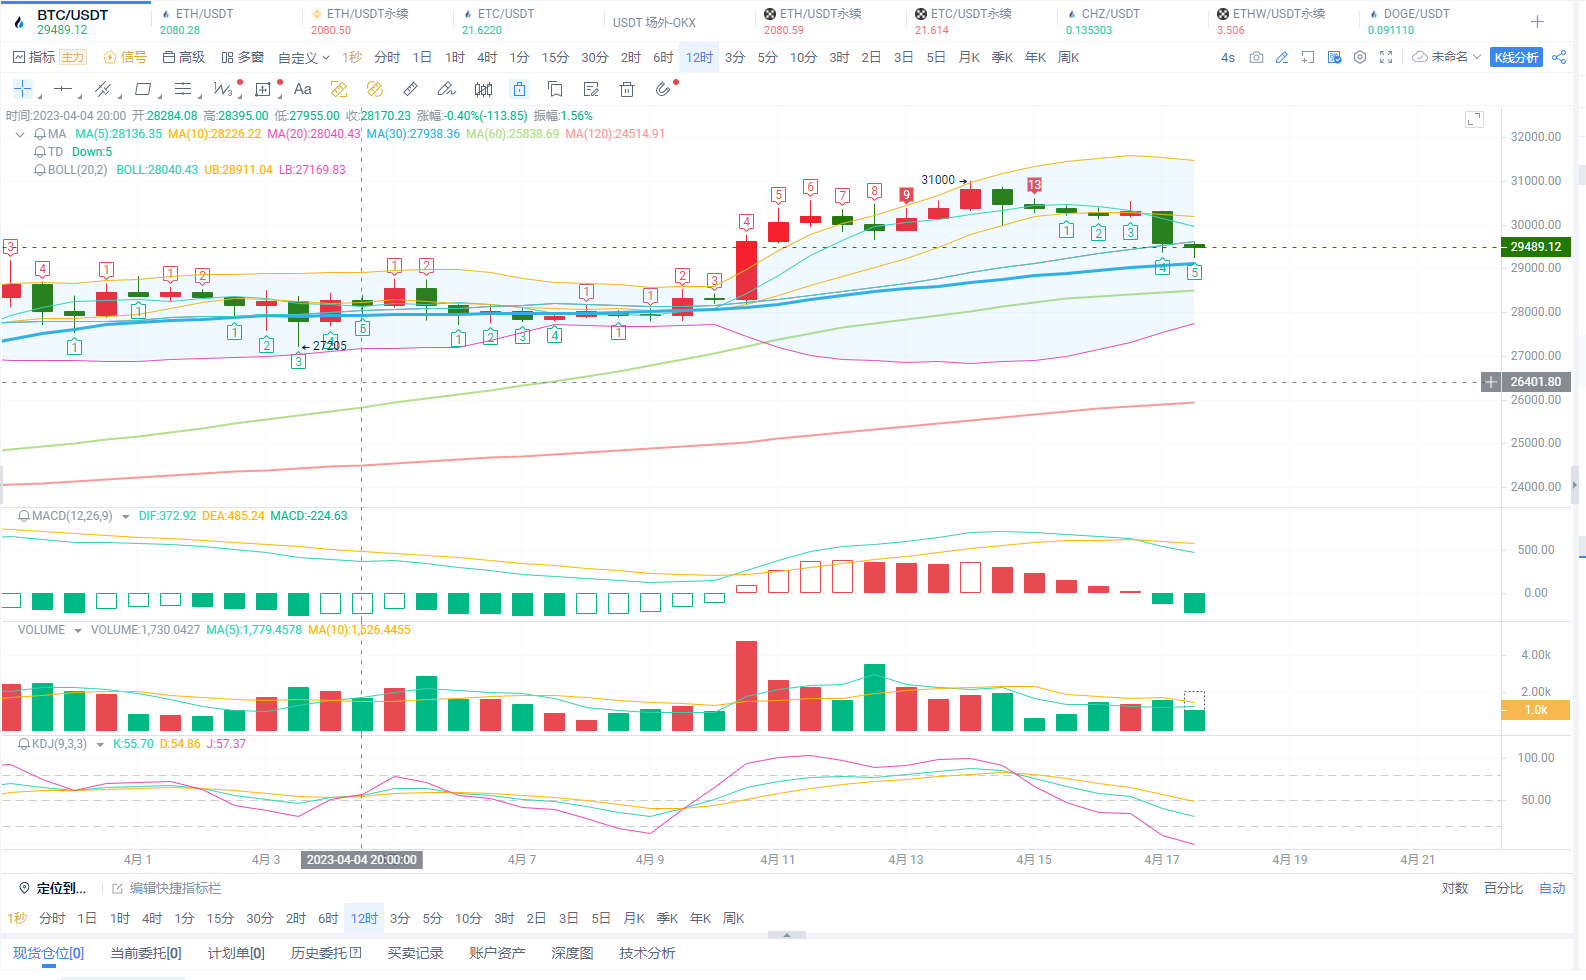Select the rectangle shape drawing tool
Screen dimensions: 1586x980
click(143, 89)
